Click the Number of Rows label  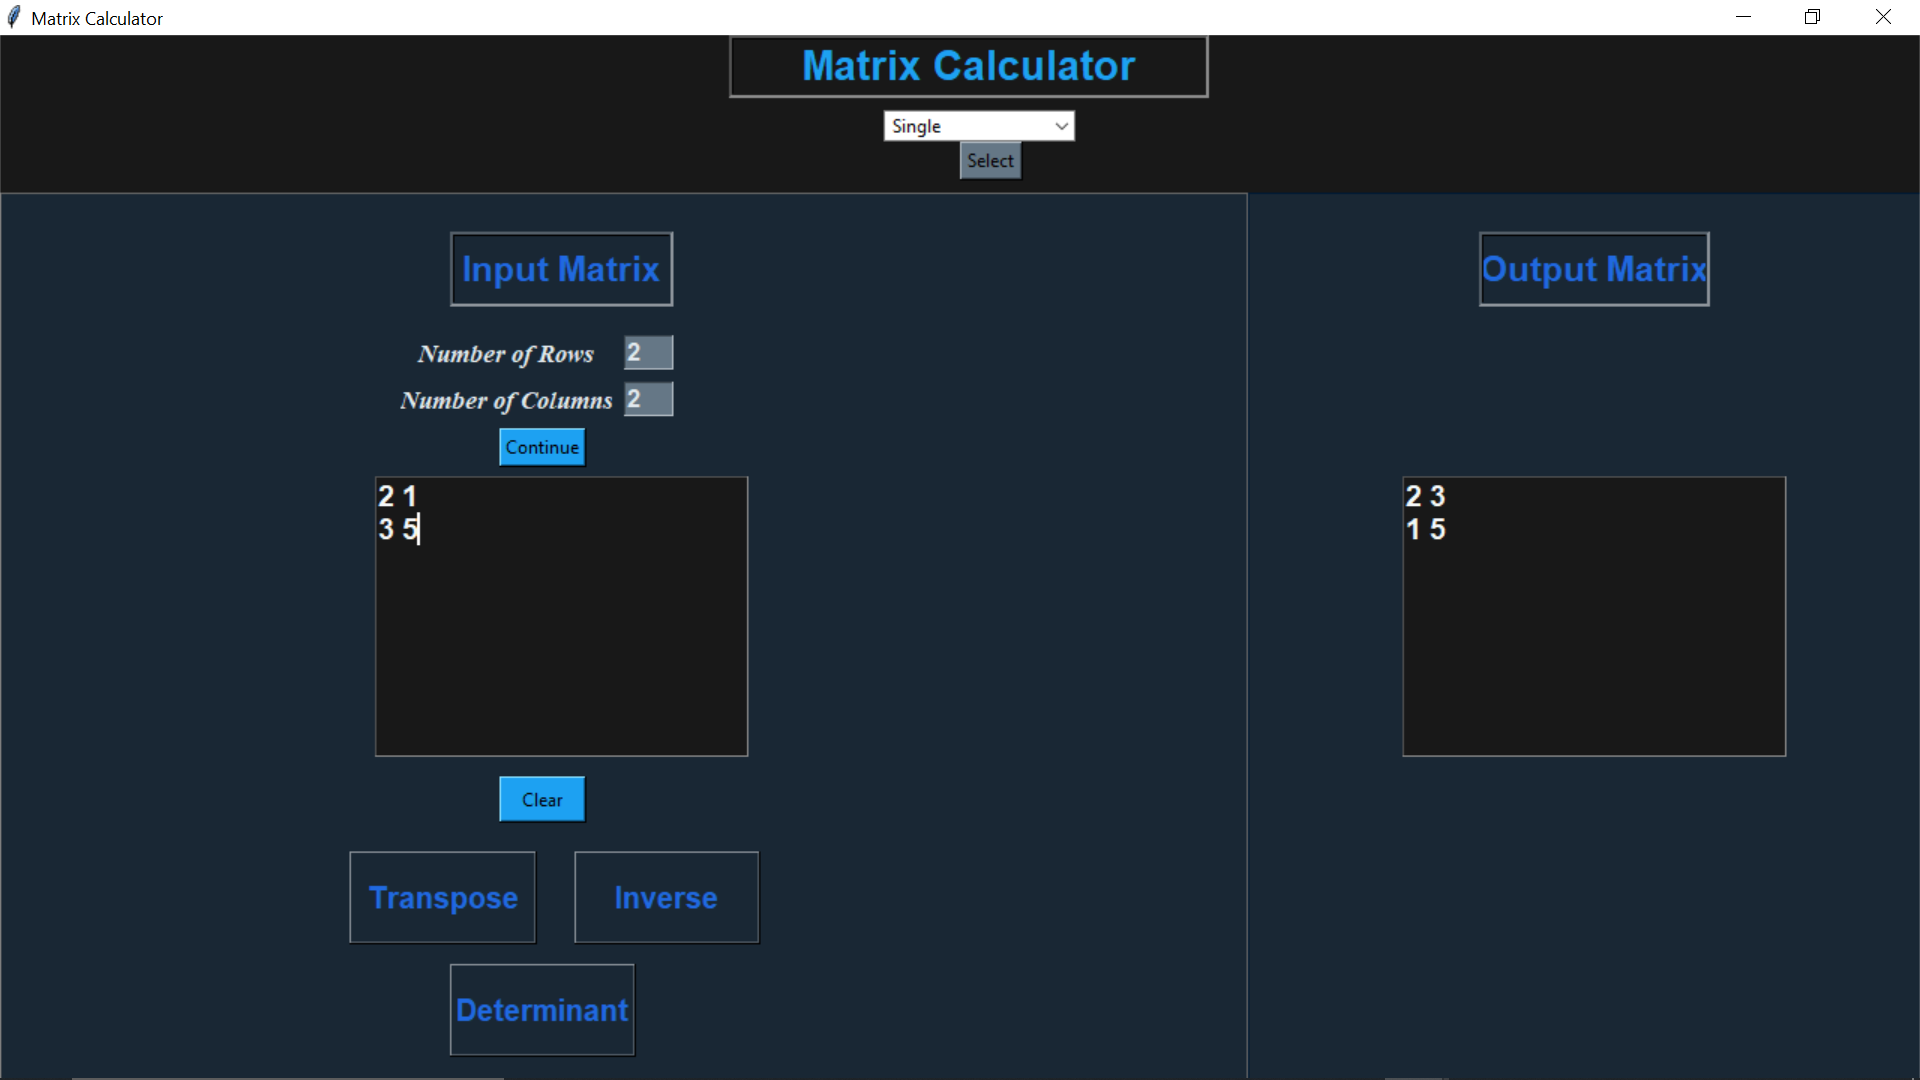505,353
